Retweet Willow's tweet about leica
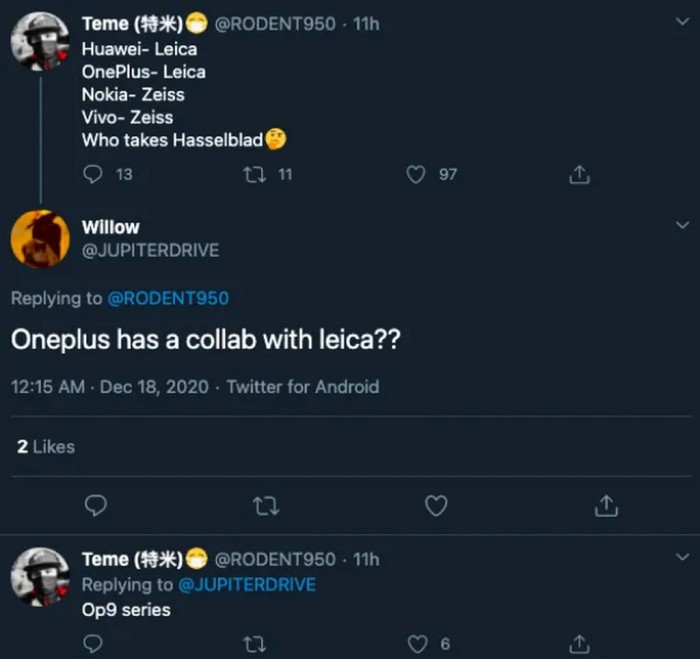Viewport: 700px width, 659px height. [x=265, y=506]
